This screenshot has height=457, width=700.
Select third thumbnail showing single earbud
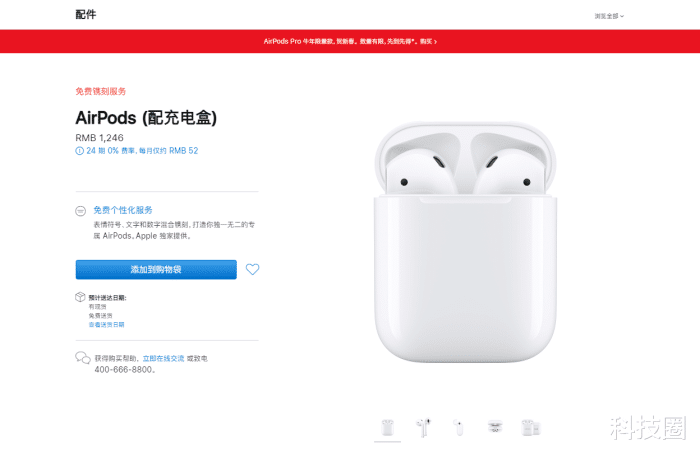pos(458,428)
